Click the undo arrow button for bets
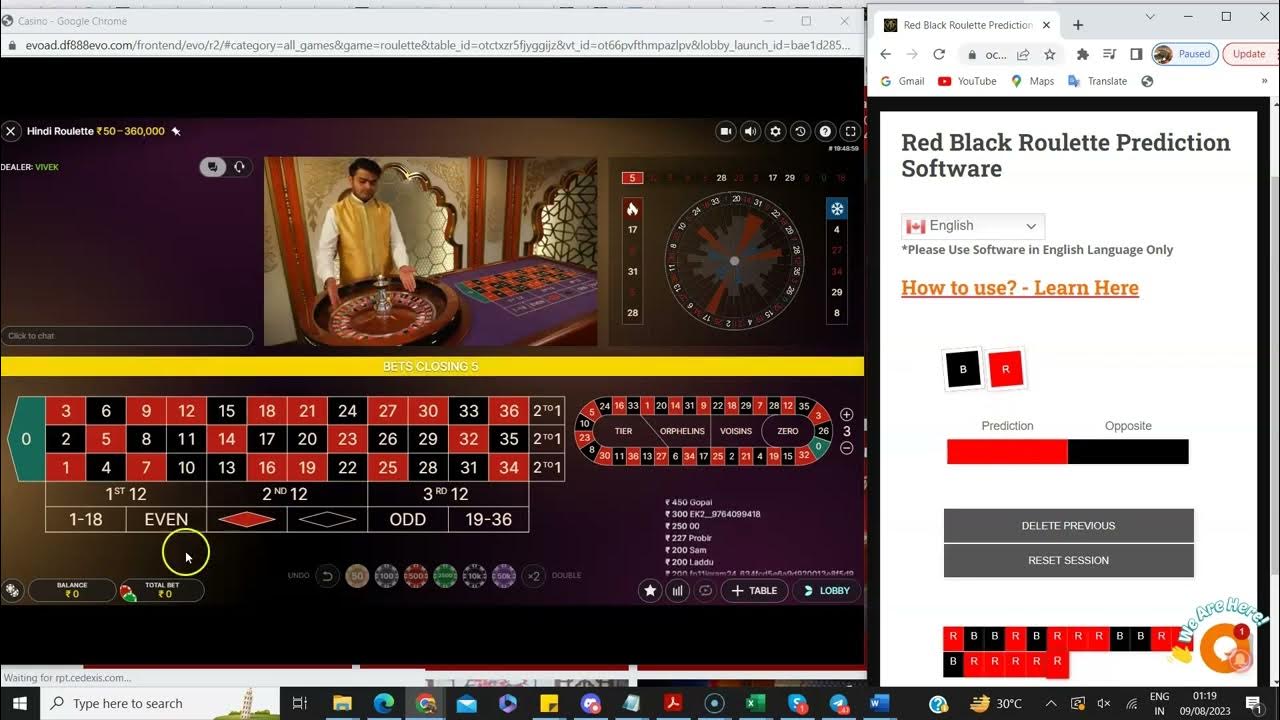 click(x=326, y=576)
